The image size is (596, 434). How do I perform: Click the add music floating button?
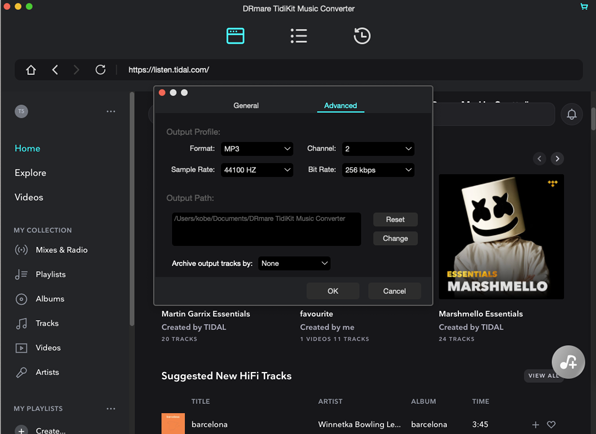coord(568,362)
